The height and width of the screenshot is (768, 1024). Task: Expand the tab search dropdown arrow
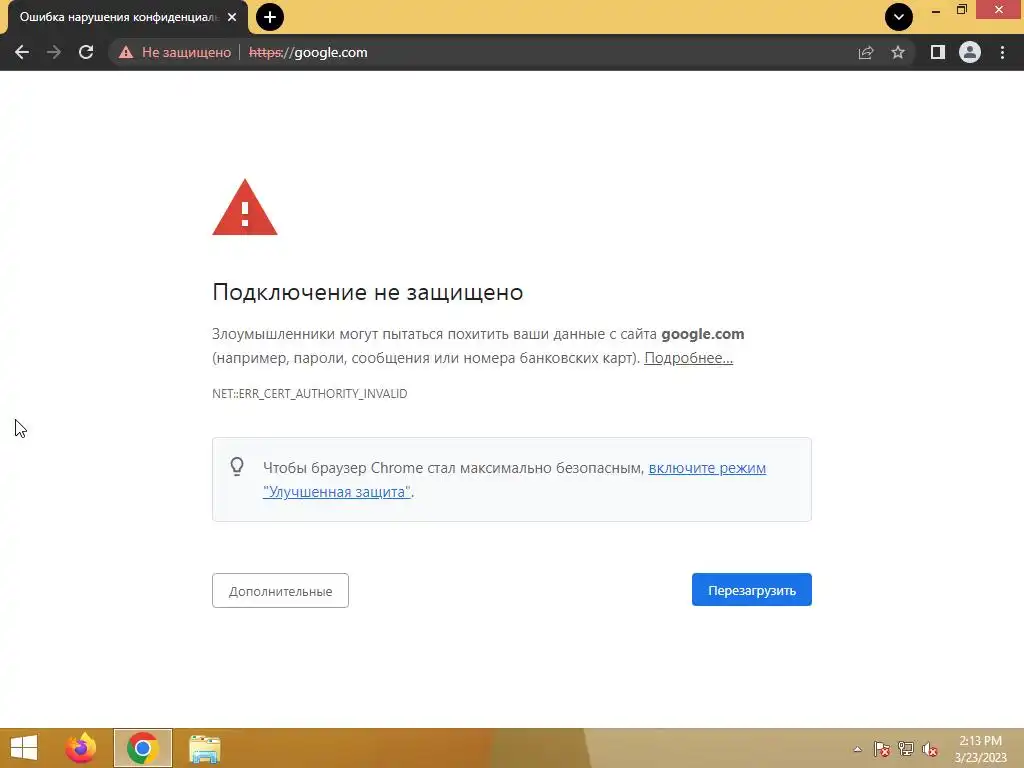pyautogui.click(x=899, y=17)
